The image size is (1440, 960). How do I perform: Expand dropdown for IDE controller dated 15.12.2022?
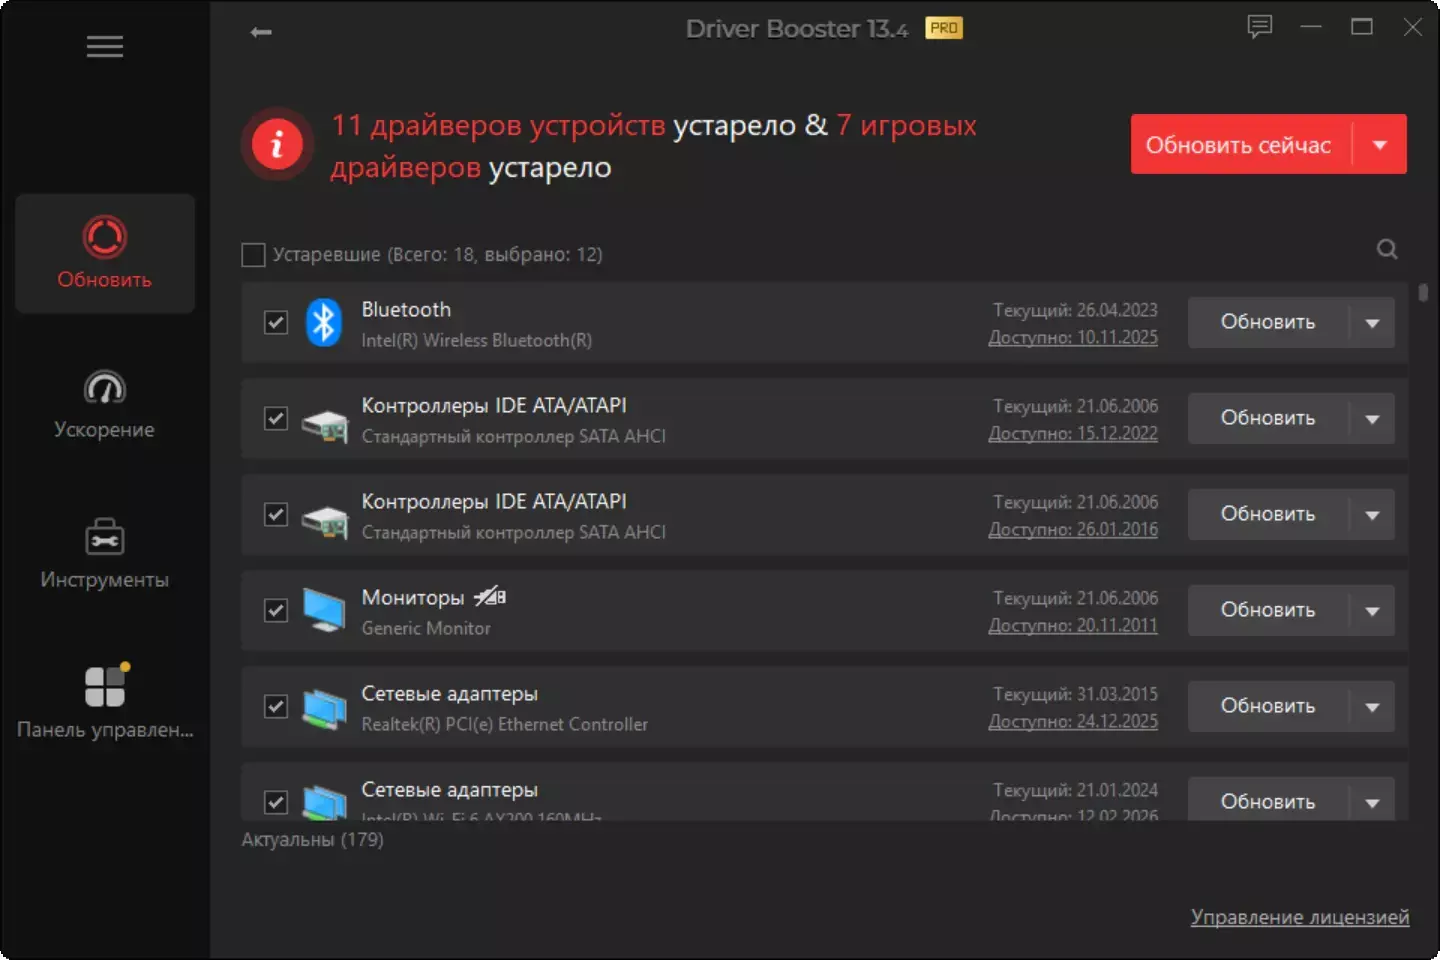pos(1372,419)
